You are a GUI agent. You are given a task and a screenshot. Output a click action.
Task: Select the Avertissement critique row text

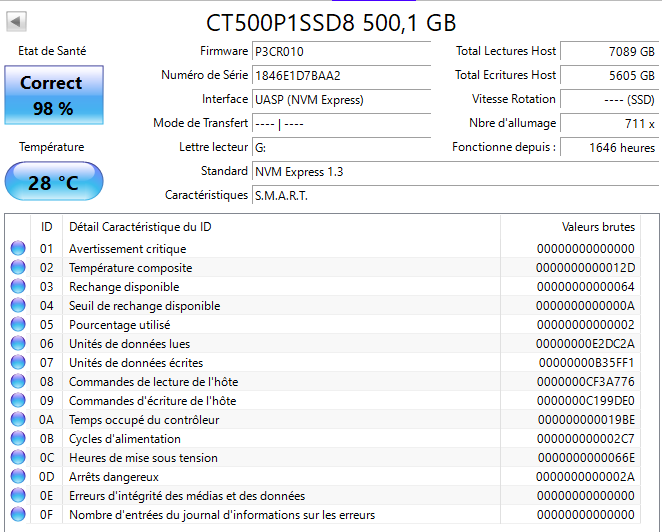(x=128, y=249)
